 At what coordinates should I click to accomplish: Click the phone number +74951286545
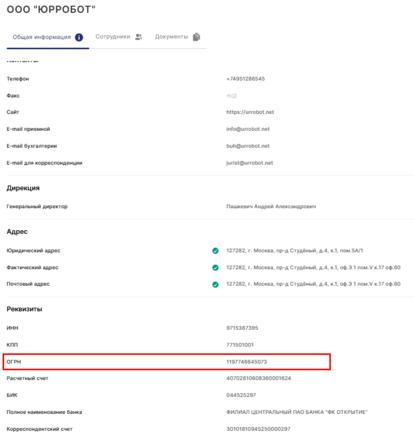click(246, 79)
